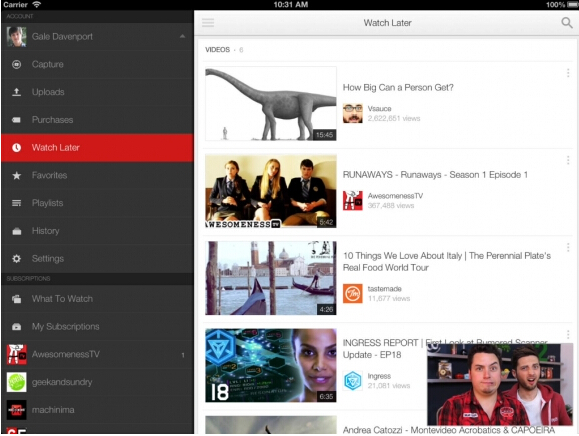Click the Playlists list icon

tap(16, 203)
